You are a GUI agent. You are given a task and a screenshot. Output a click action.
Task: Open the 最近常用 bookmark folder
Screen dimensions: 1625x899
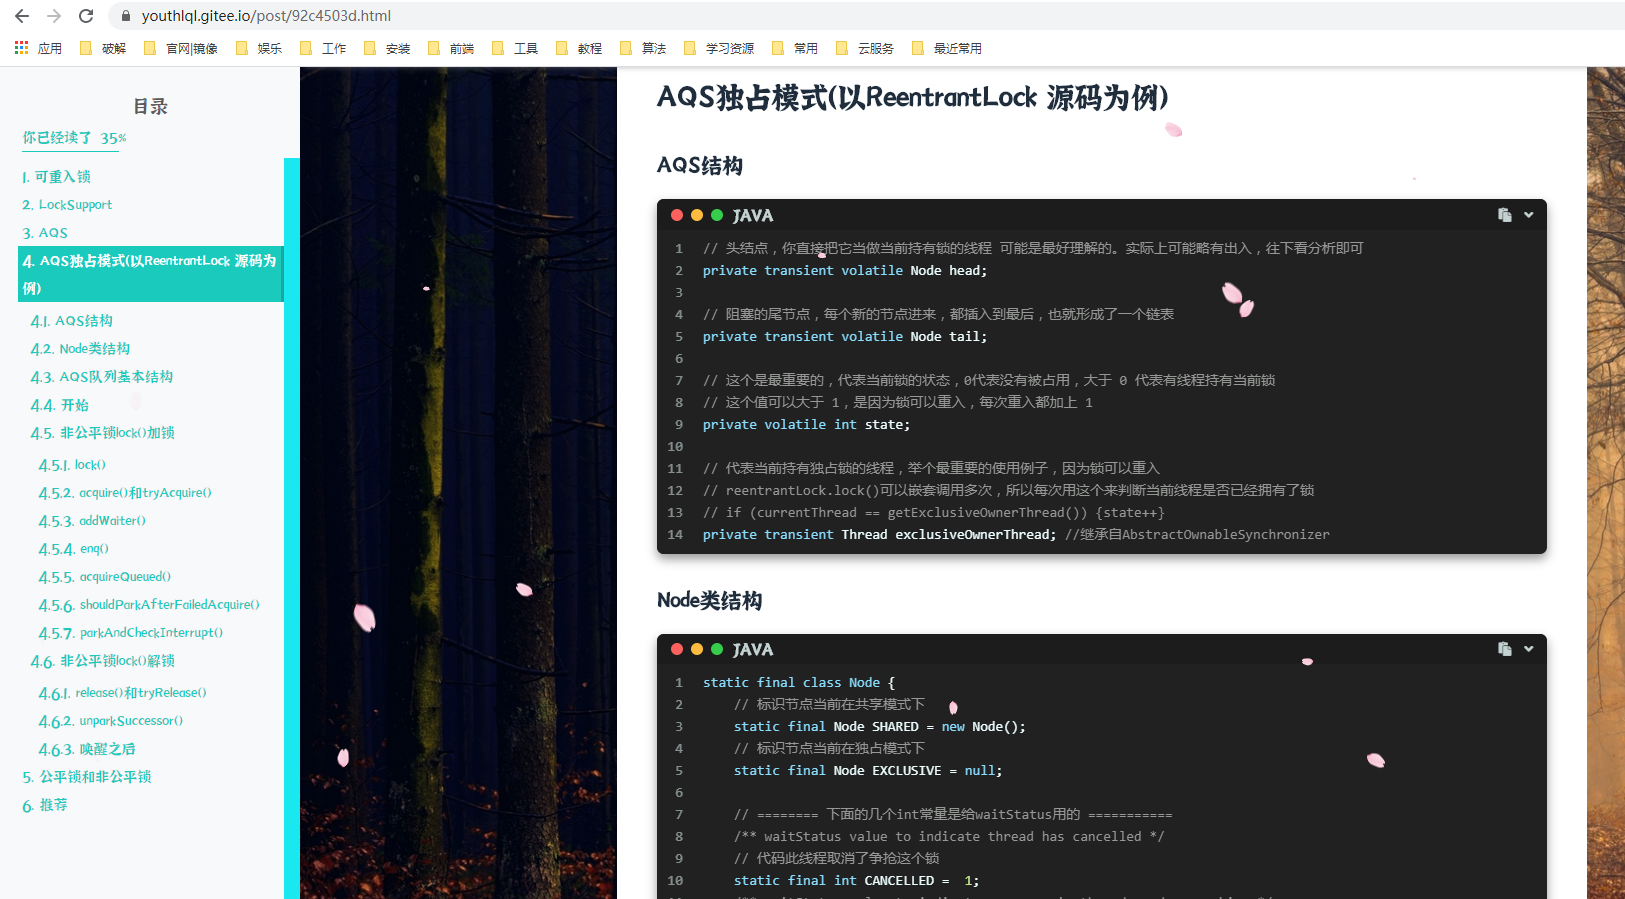947,48
